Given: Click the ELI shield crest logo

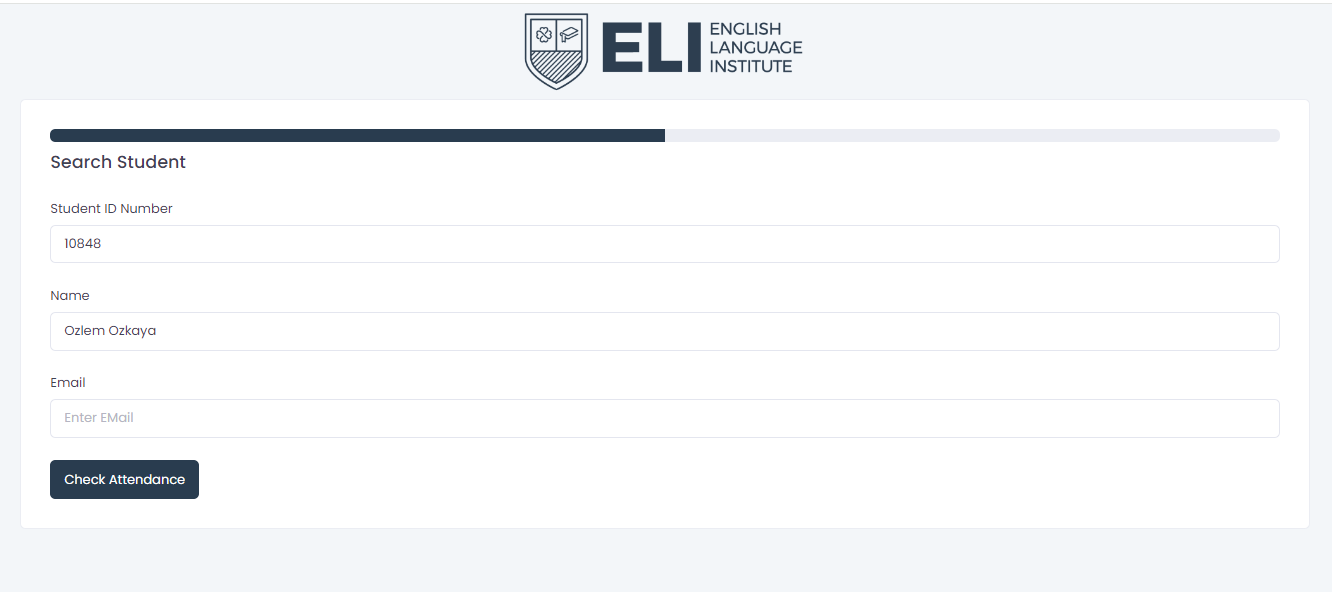Looking at the screenshot, I should tap(556, 50).
